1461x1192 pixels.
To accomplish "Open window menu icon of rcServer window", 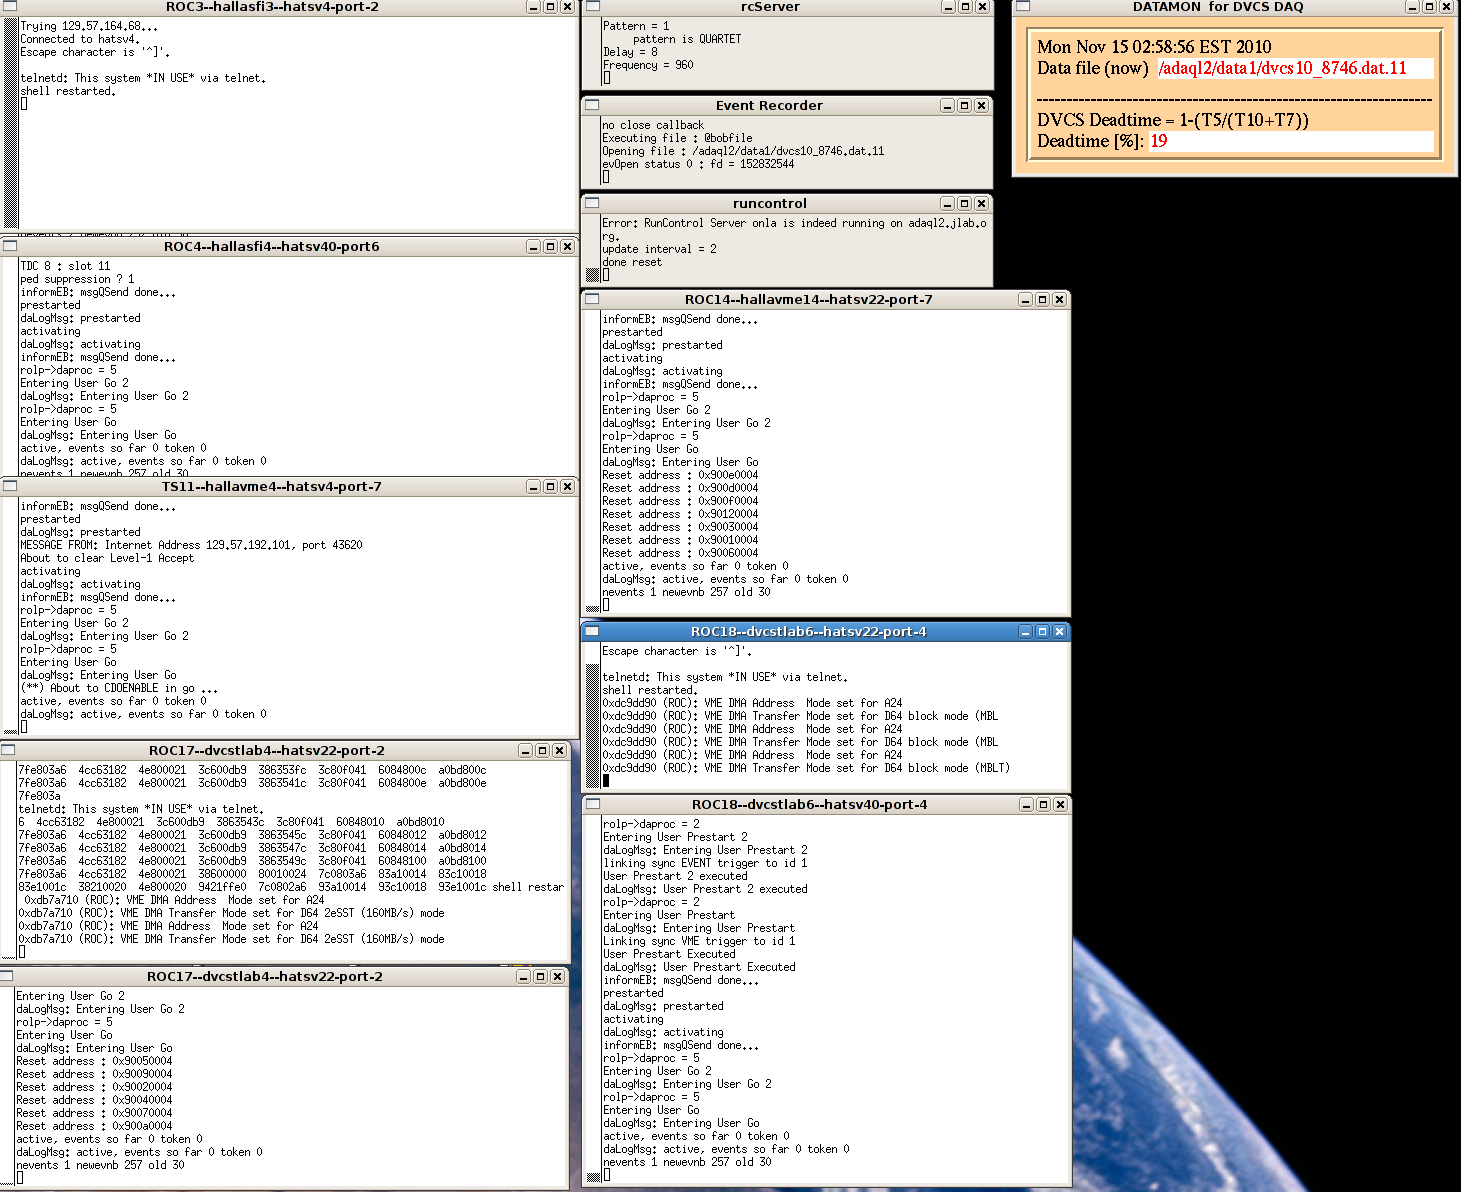I will [x=592, y=6].
